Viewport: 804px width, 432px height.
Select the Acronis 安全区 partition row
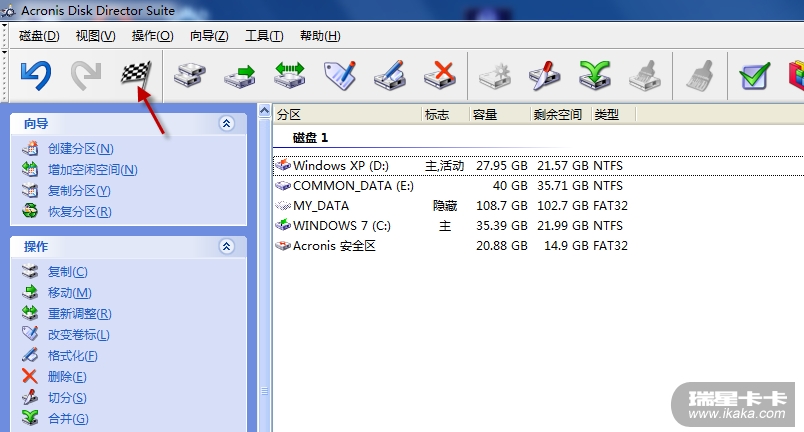(x=538, y=245)
